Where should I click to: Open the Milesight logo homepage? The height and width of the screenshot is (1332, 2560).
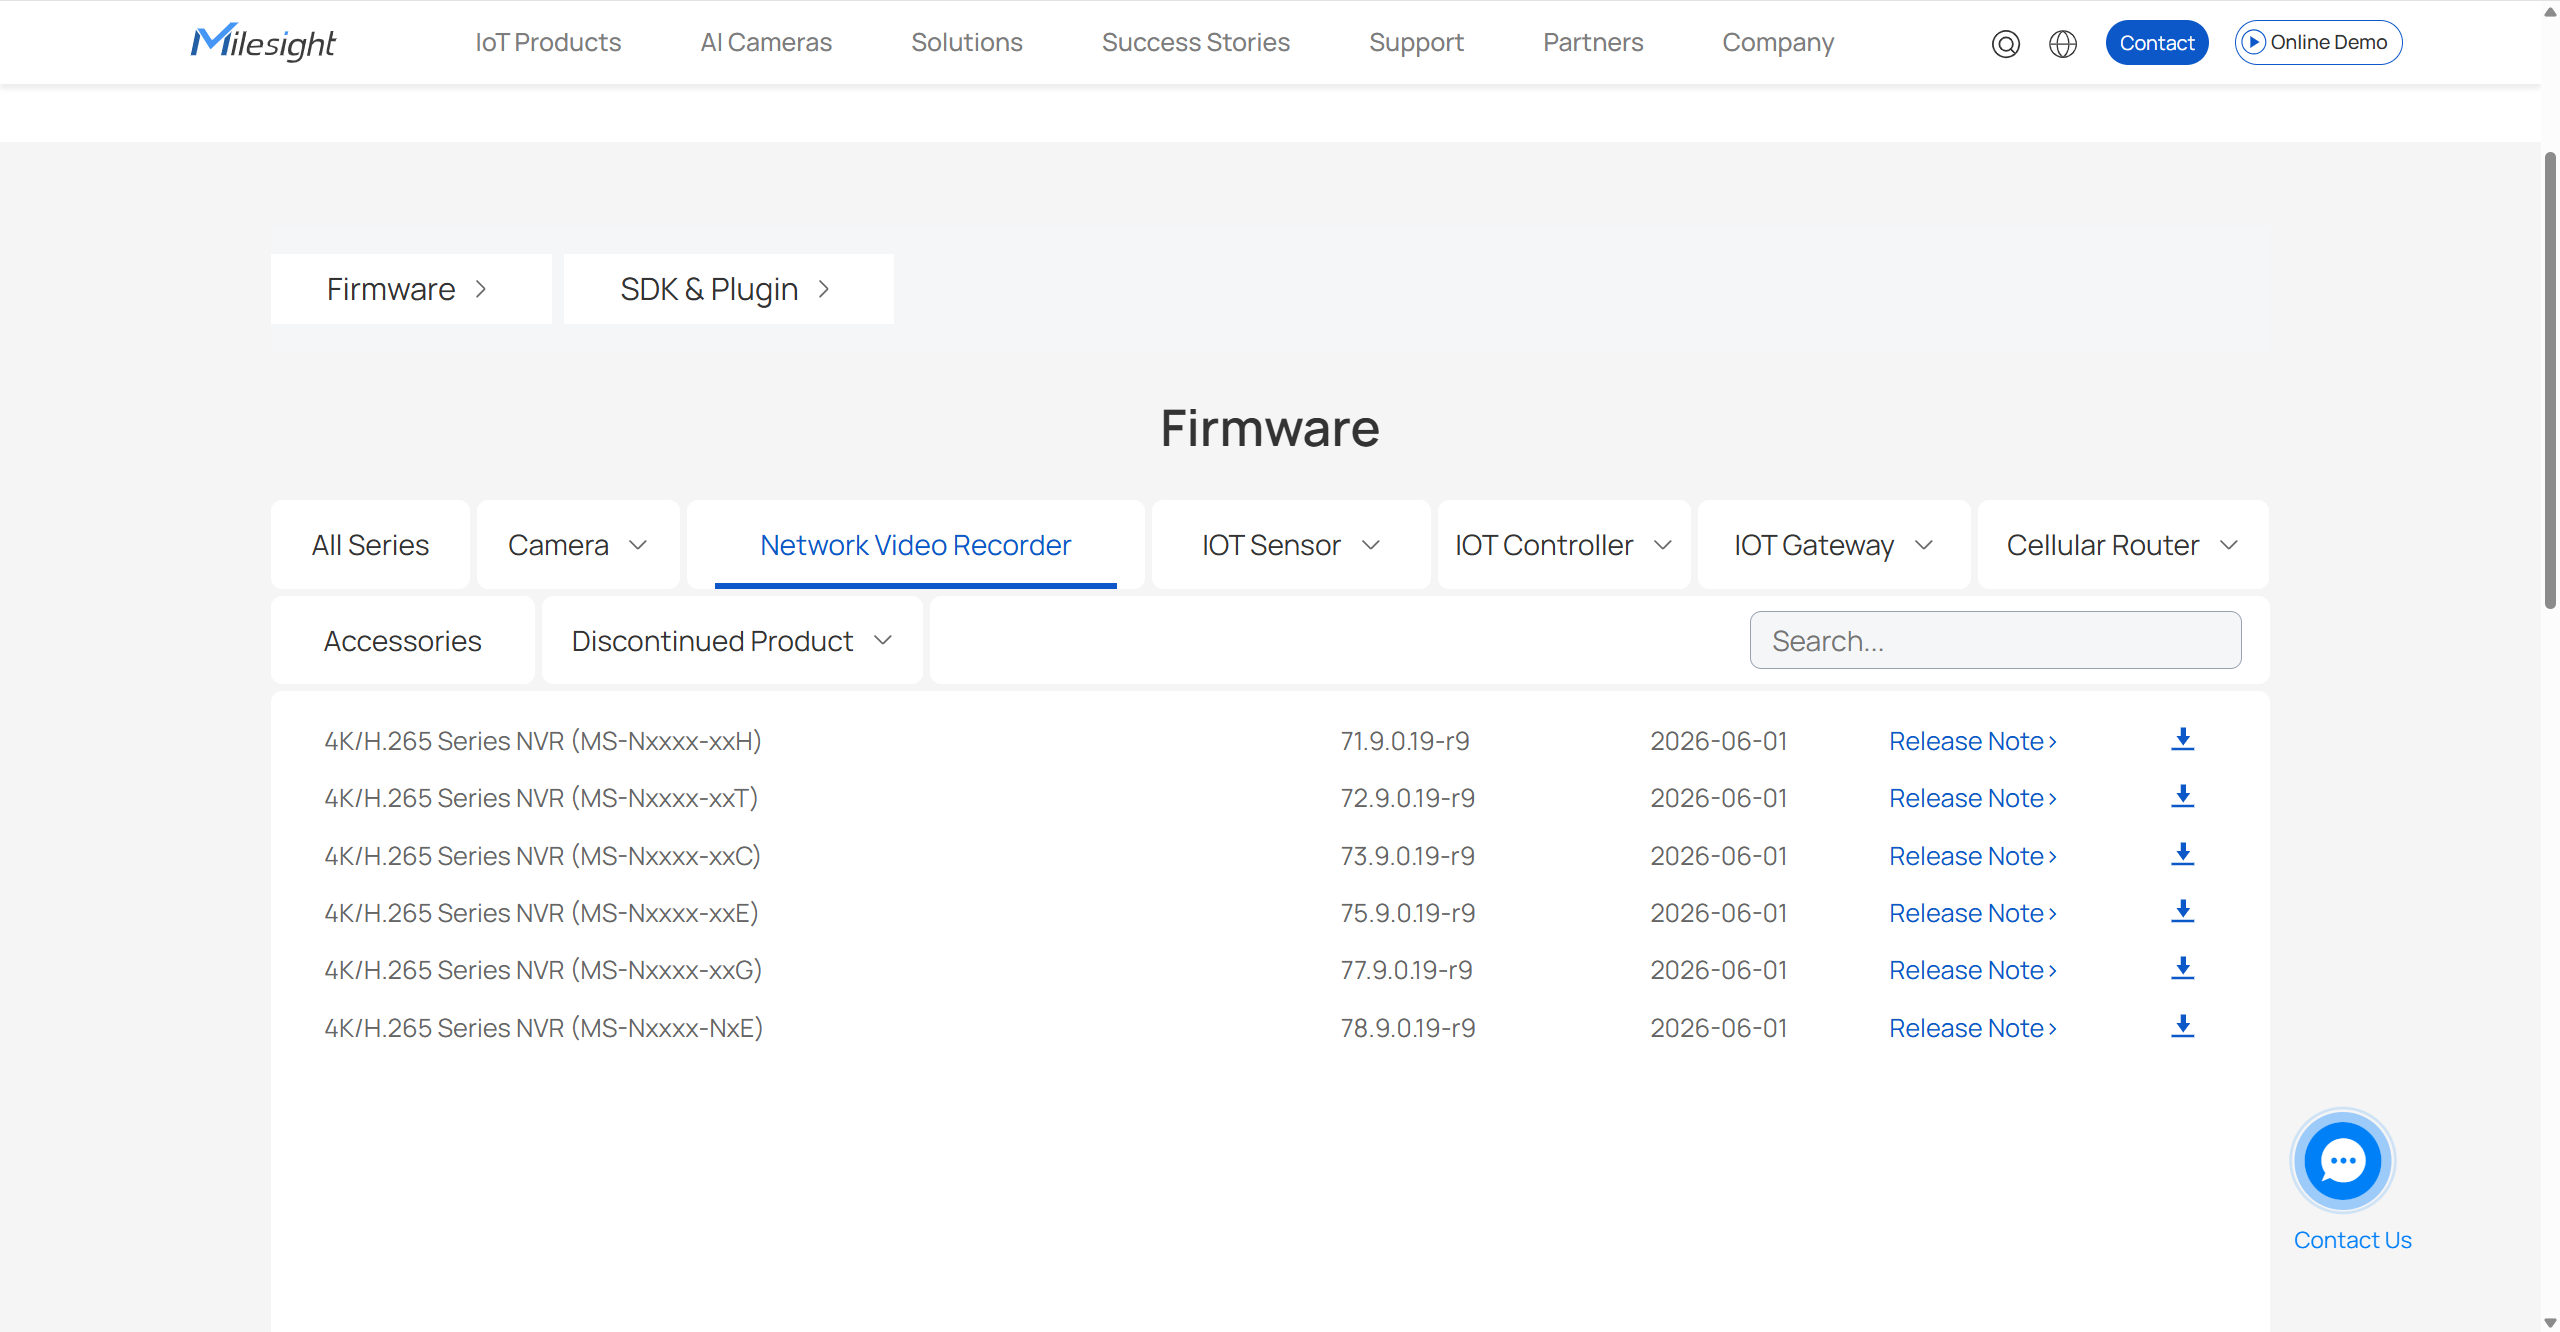pyautogui.click(x=263, y=42)
